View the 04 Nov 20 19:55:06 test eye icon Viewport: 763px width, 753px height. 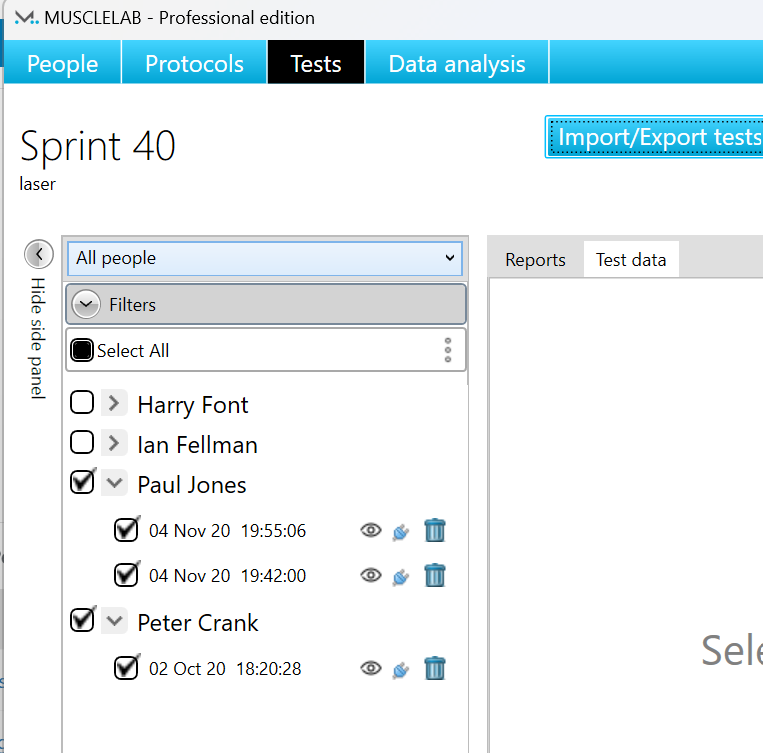coord(371,530)
